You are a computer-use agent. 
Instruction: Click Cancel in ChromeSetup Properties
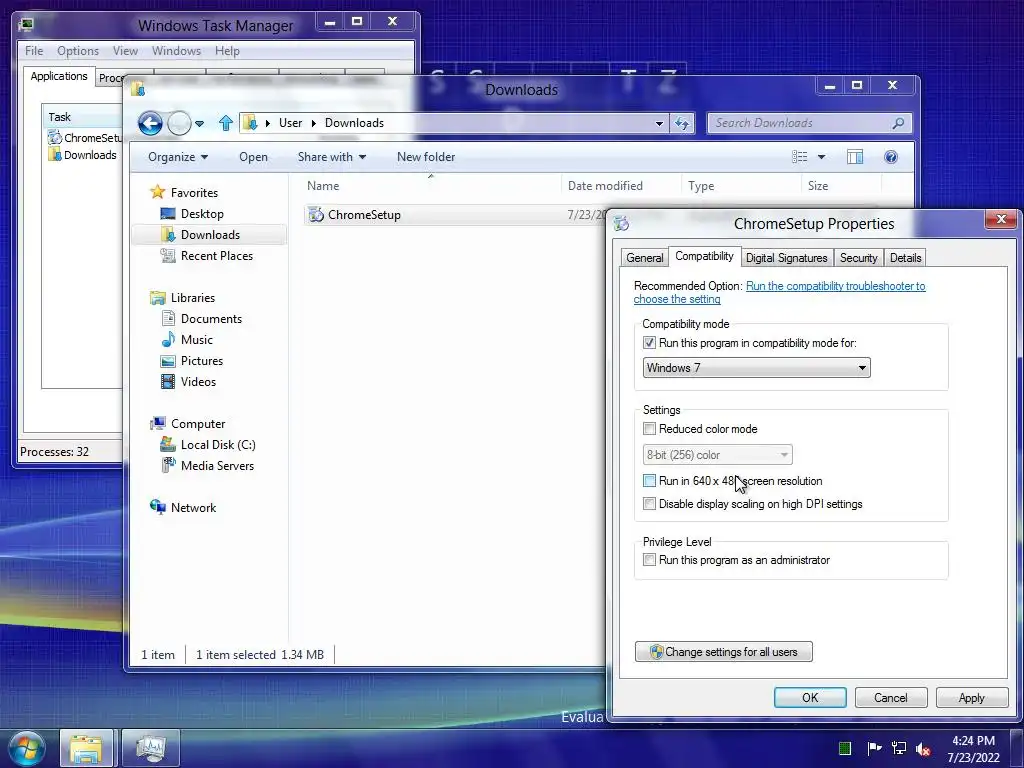891,697
